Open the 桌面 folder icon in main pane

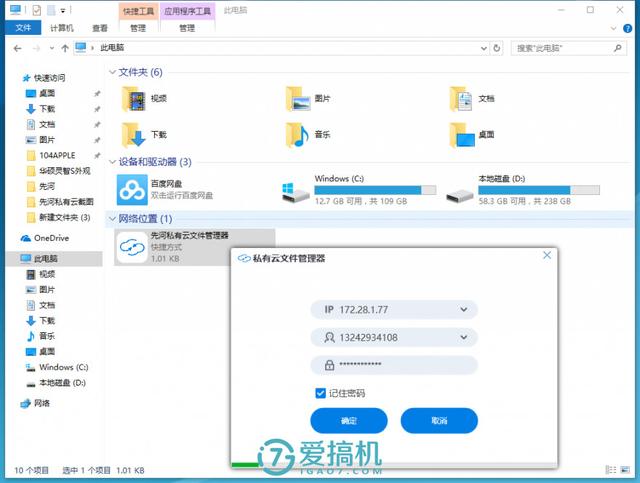pos(462,135)
